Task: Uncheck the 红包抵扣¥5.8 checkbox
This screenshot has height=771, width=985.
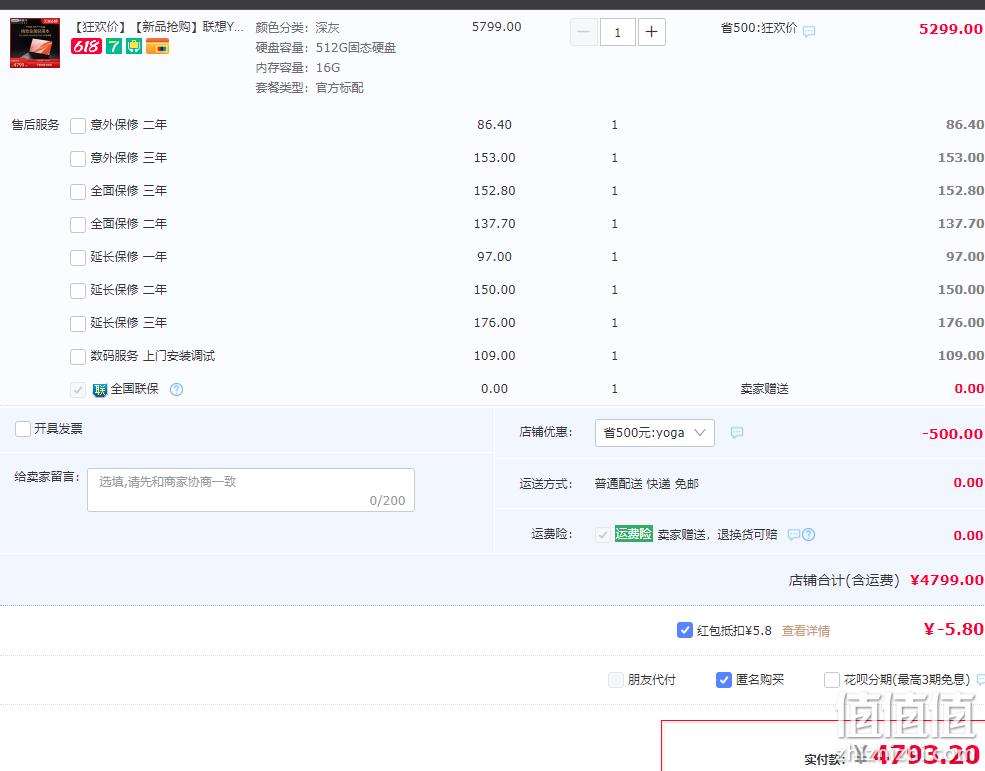Action: tap(685, 630)
